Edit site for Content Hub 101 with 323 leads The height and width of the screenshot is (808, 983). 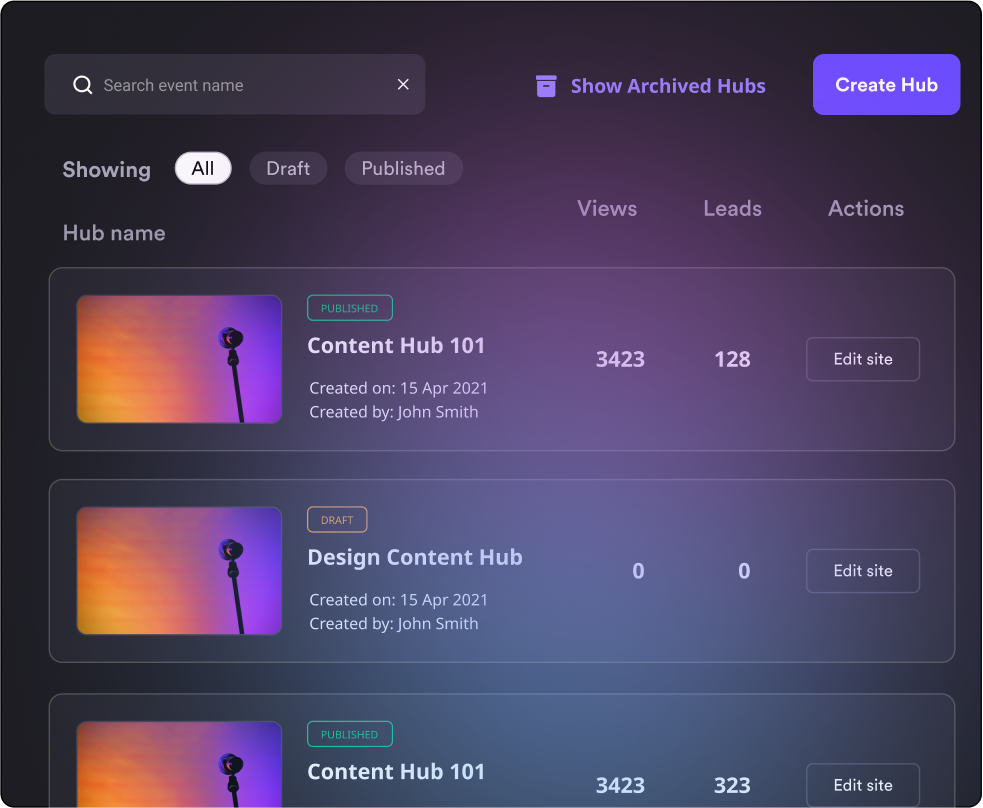point(863,785)
